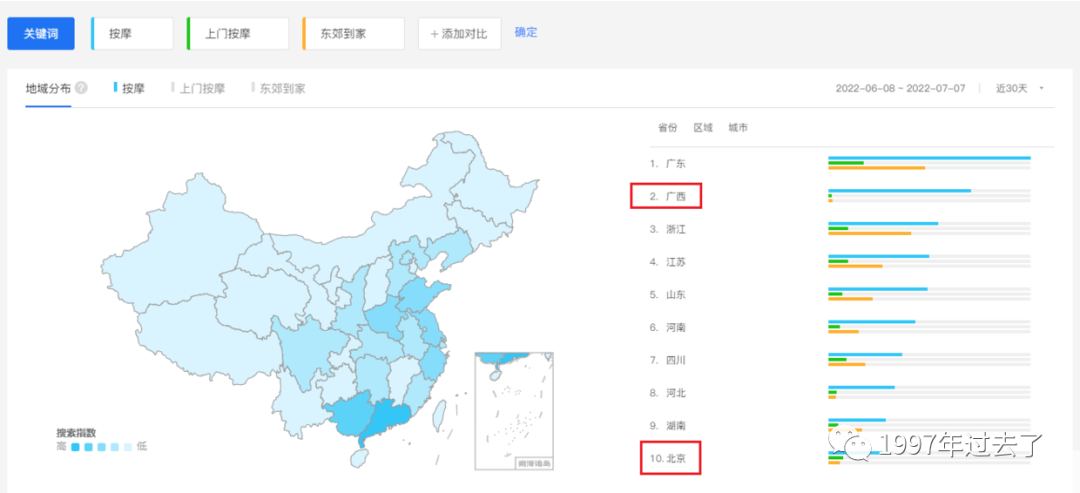Image resolution: width=1080 pixels, height=493 pixels.
Task: Select the 4. 江苏 ranking row
Action: tap(840, 262)
